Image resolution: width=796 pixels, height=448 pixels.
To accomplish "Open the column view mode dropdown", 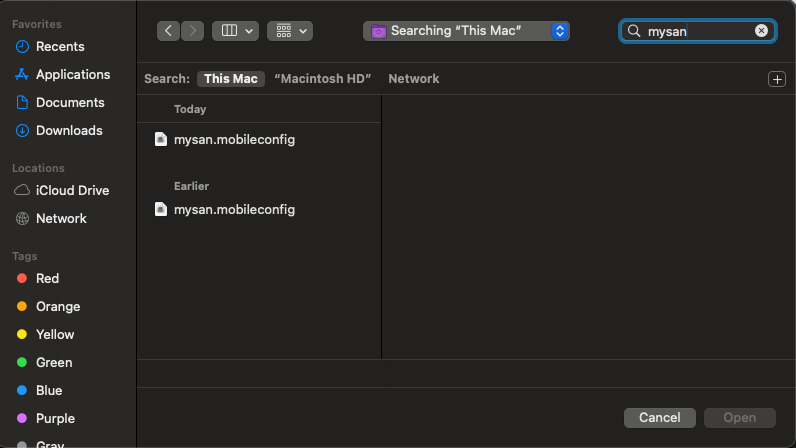I will point(236,31).
